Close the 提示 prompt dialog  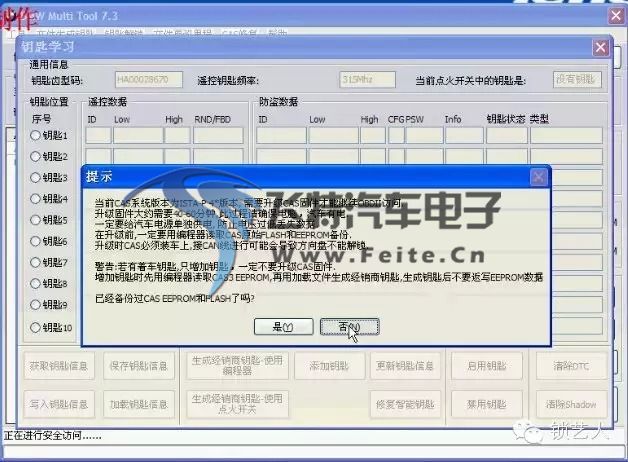[538, 177]
